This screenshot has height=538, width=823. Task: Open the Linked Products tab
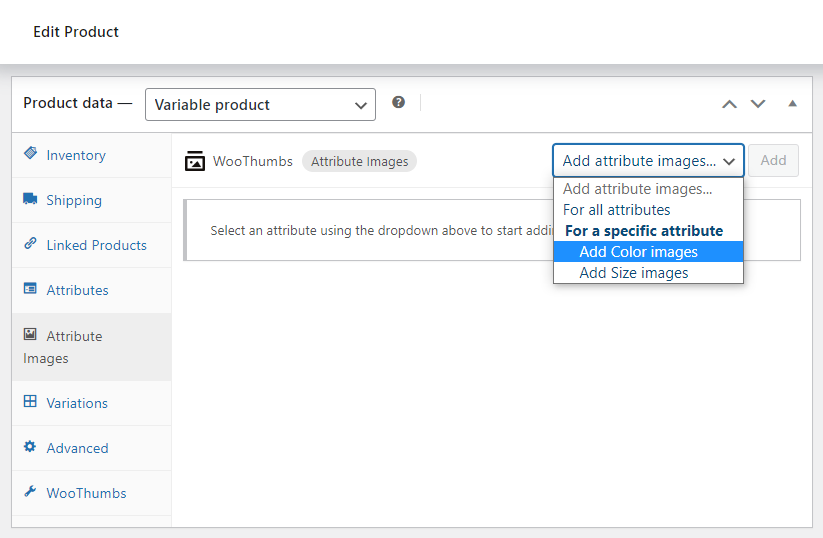pyautogui.click(x=91, y=245)
